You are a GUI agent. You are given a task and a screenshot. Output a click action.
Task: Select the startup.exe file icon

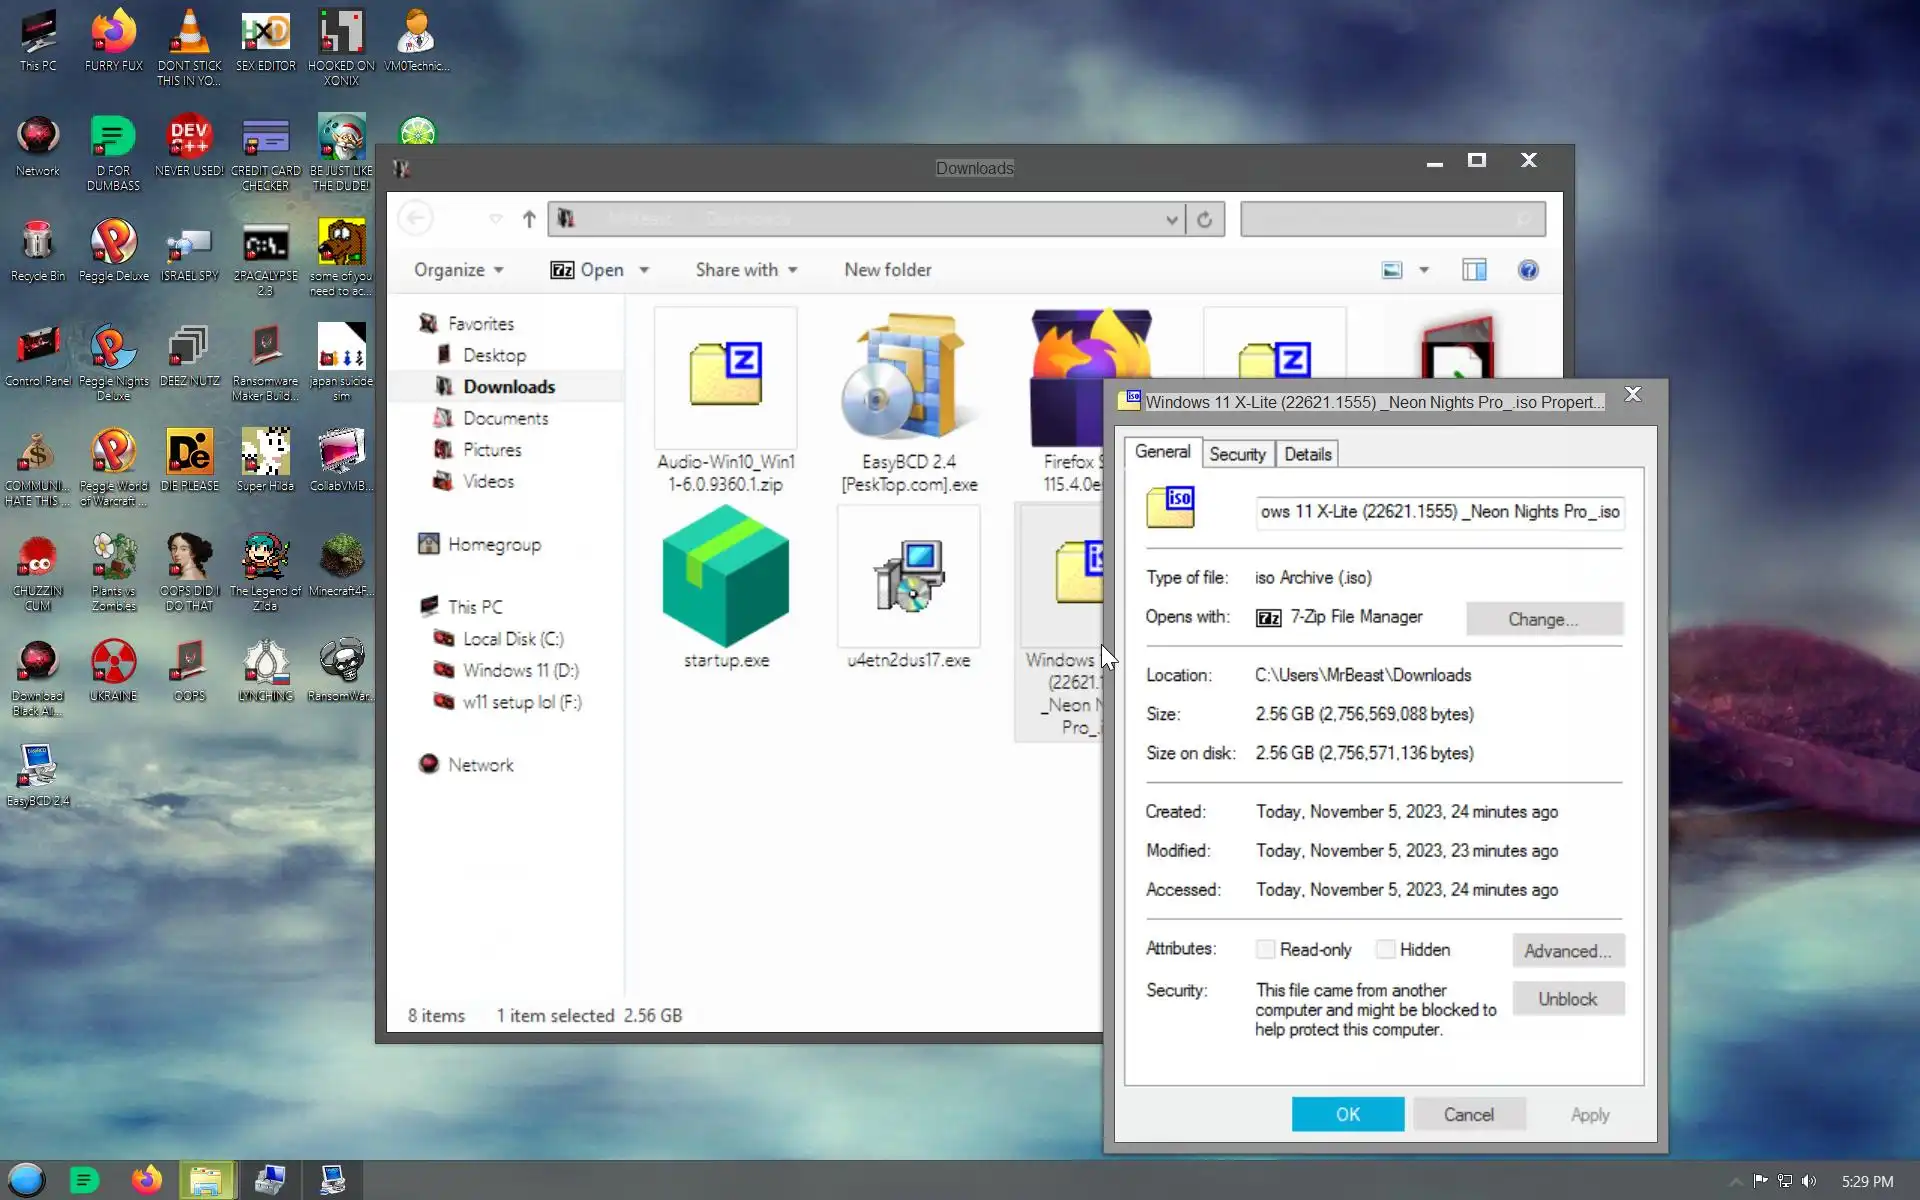click(x=725, y=578)
